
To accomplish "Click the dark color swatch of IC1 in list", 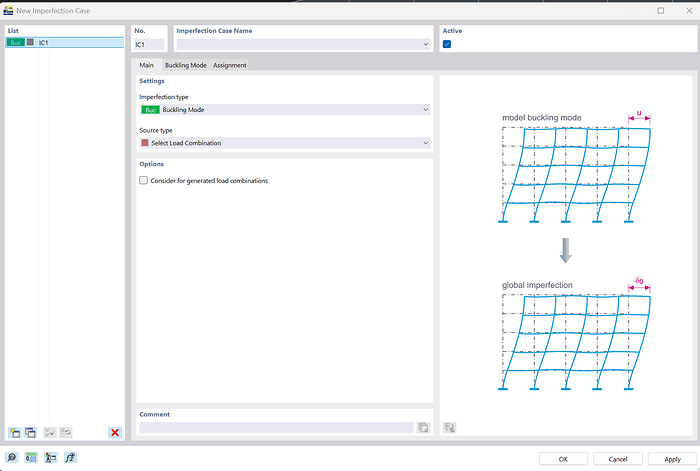I will [30, 42].
